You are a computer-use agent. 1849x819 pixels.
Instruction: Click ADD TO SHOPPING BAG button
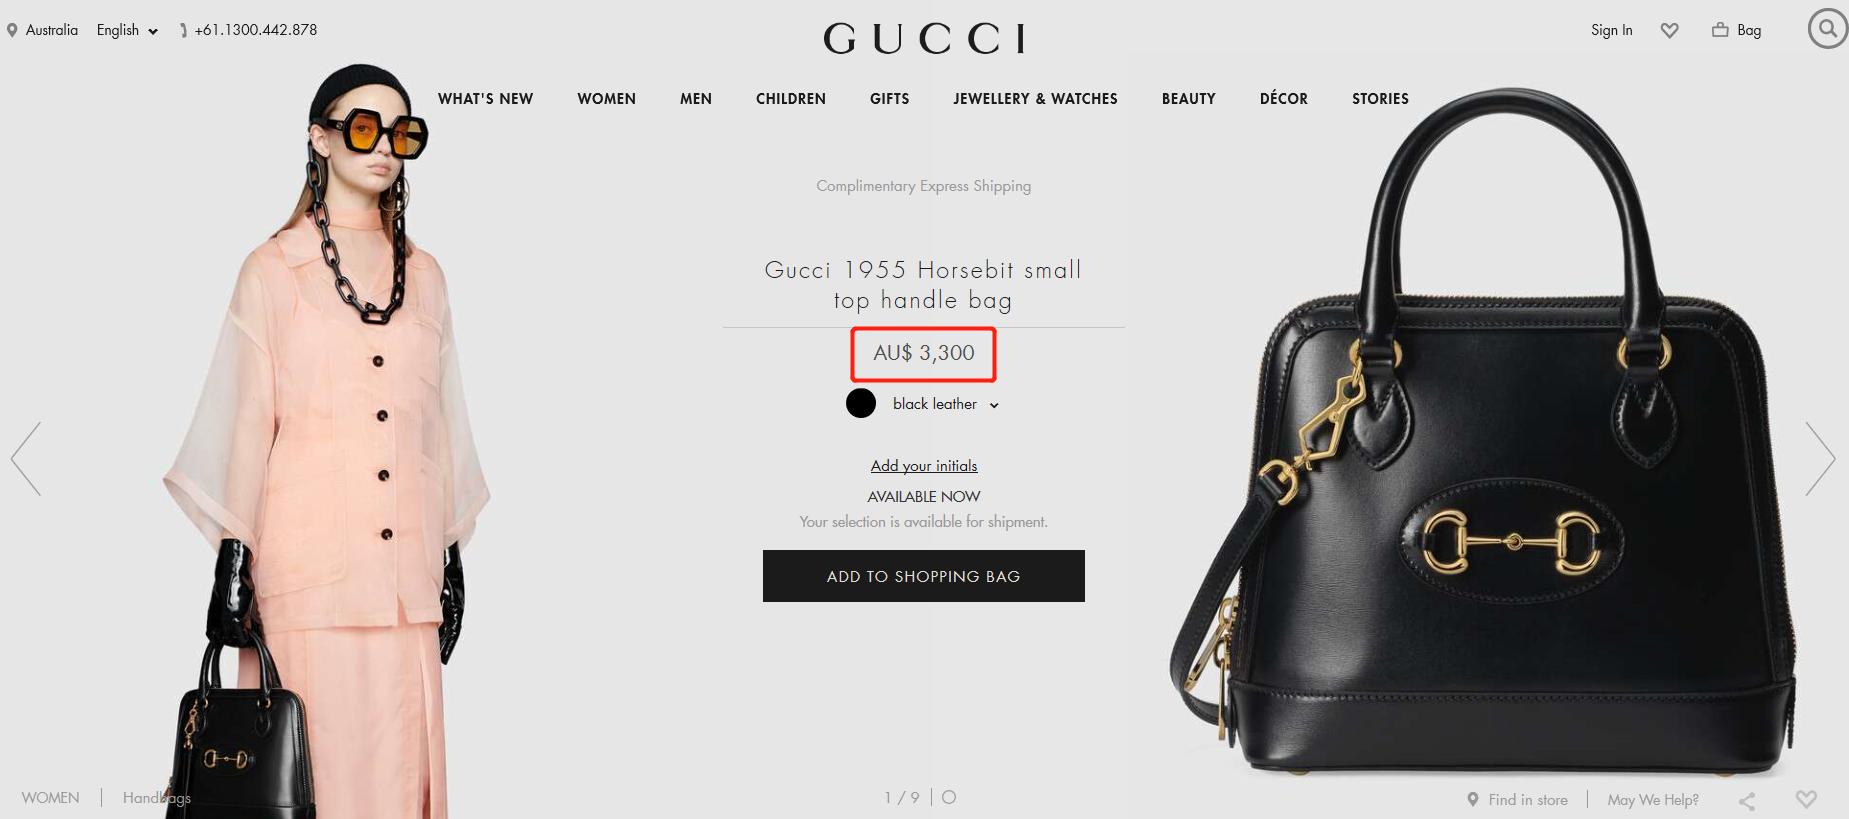click(x=924, y=576)
